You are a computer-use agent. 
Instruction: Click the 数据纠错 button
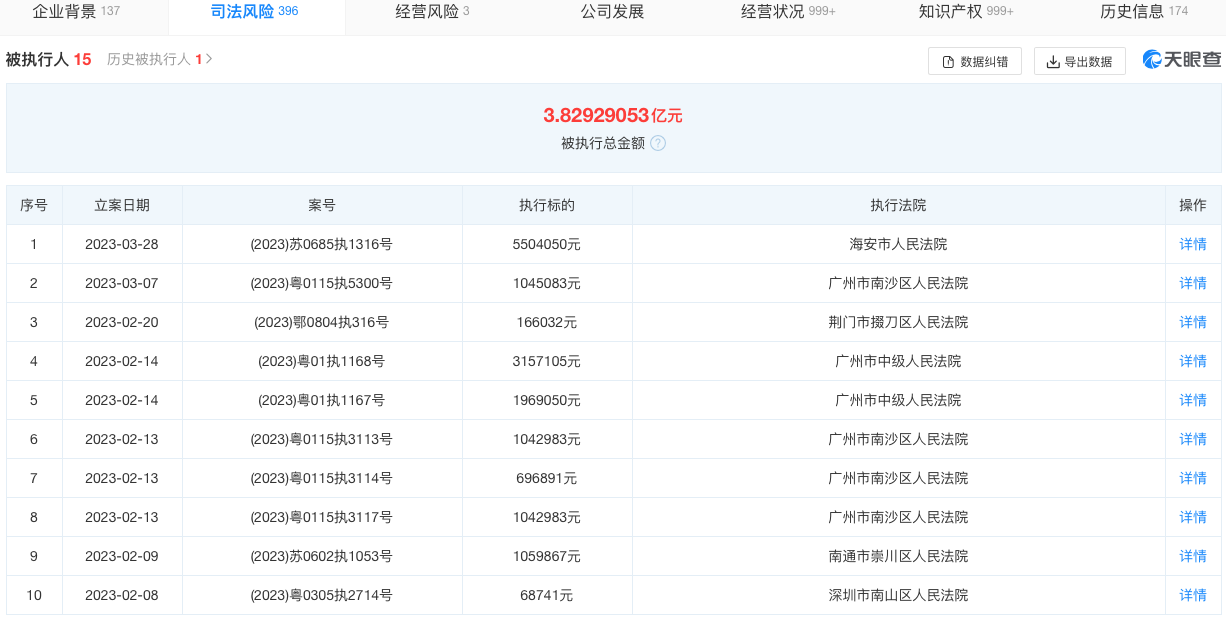point(975,61)
